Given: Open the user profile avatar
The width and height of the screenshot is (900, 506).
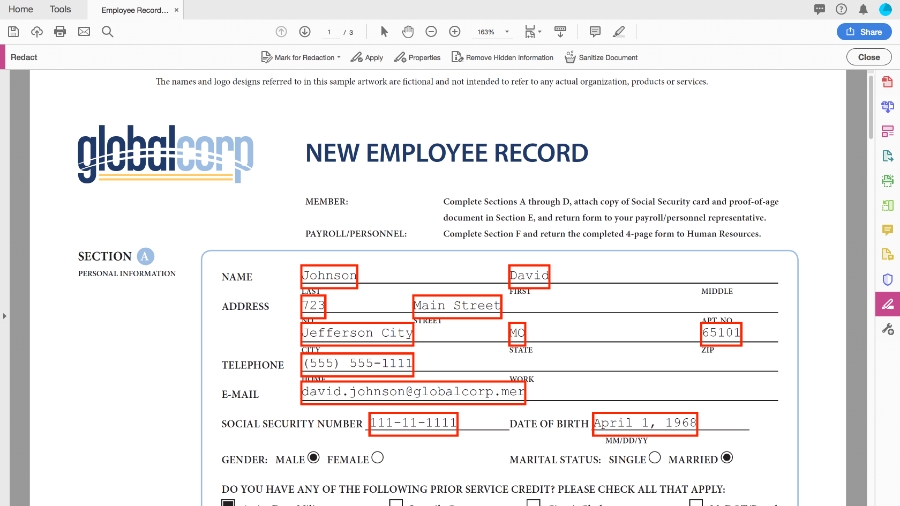Looking at the screenshot, I should click(x=886, y=9).
